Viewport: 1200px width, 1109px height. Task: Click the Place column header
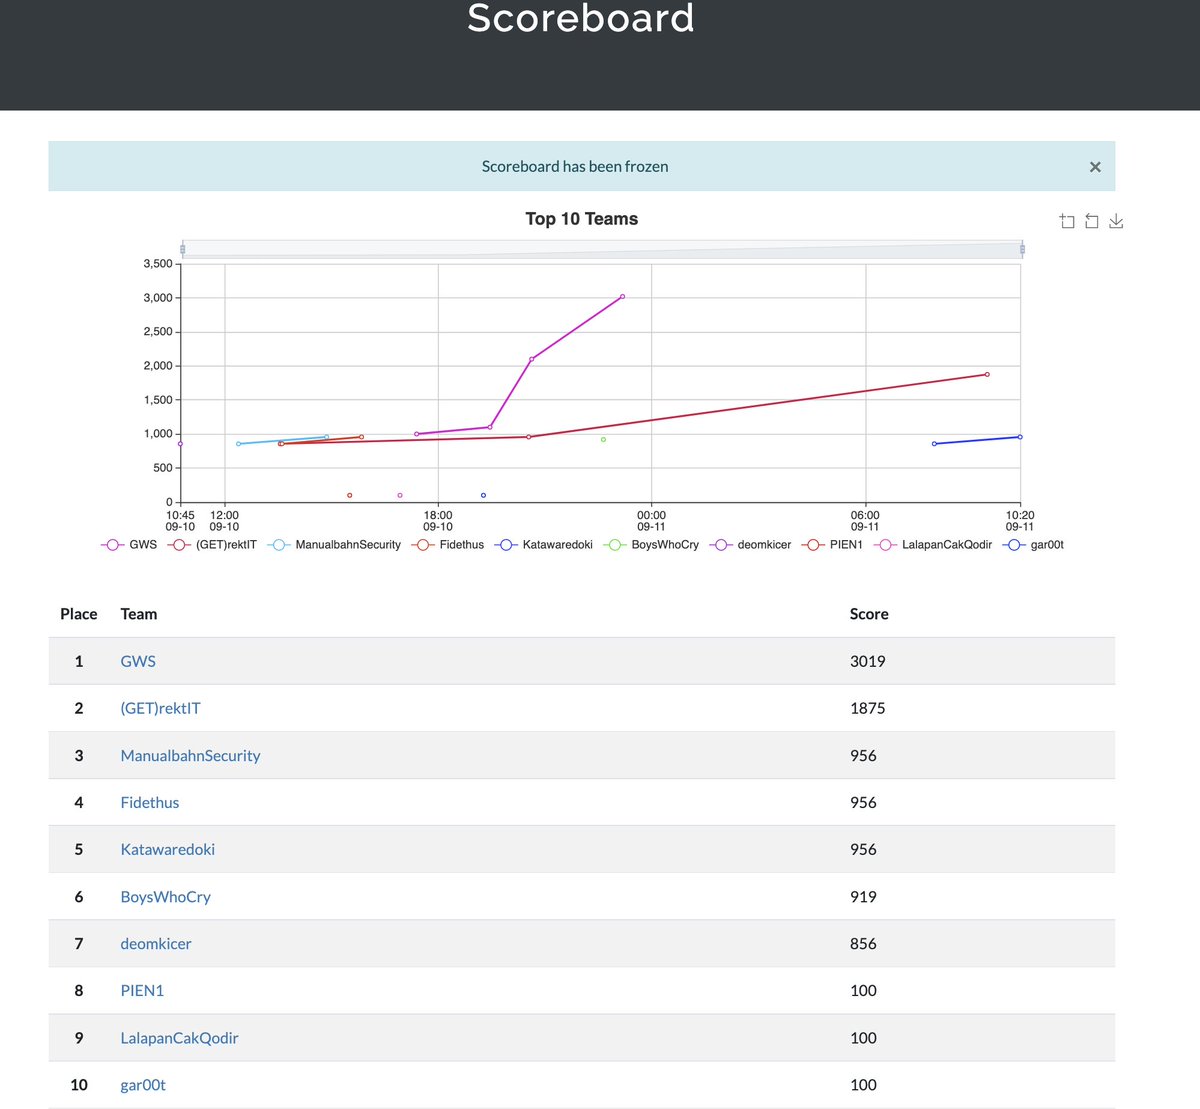79,614
